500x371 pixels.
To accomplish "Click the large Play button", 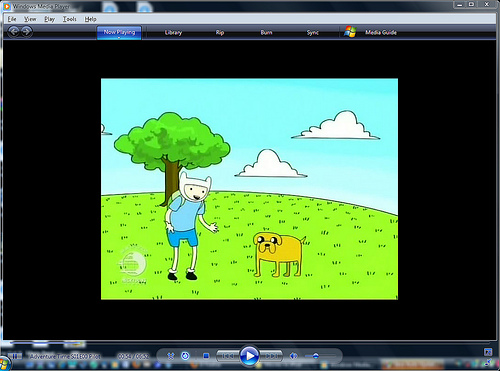I will click(x=249, y=356).
